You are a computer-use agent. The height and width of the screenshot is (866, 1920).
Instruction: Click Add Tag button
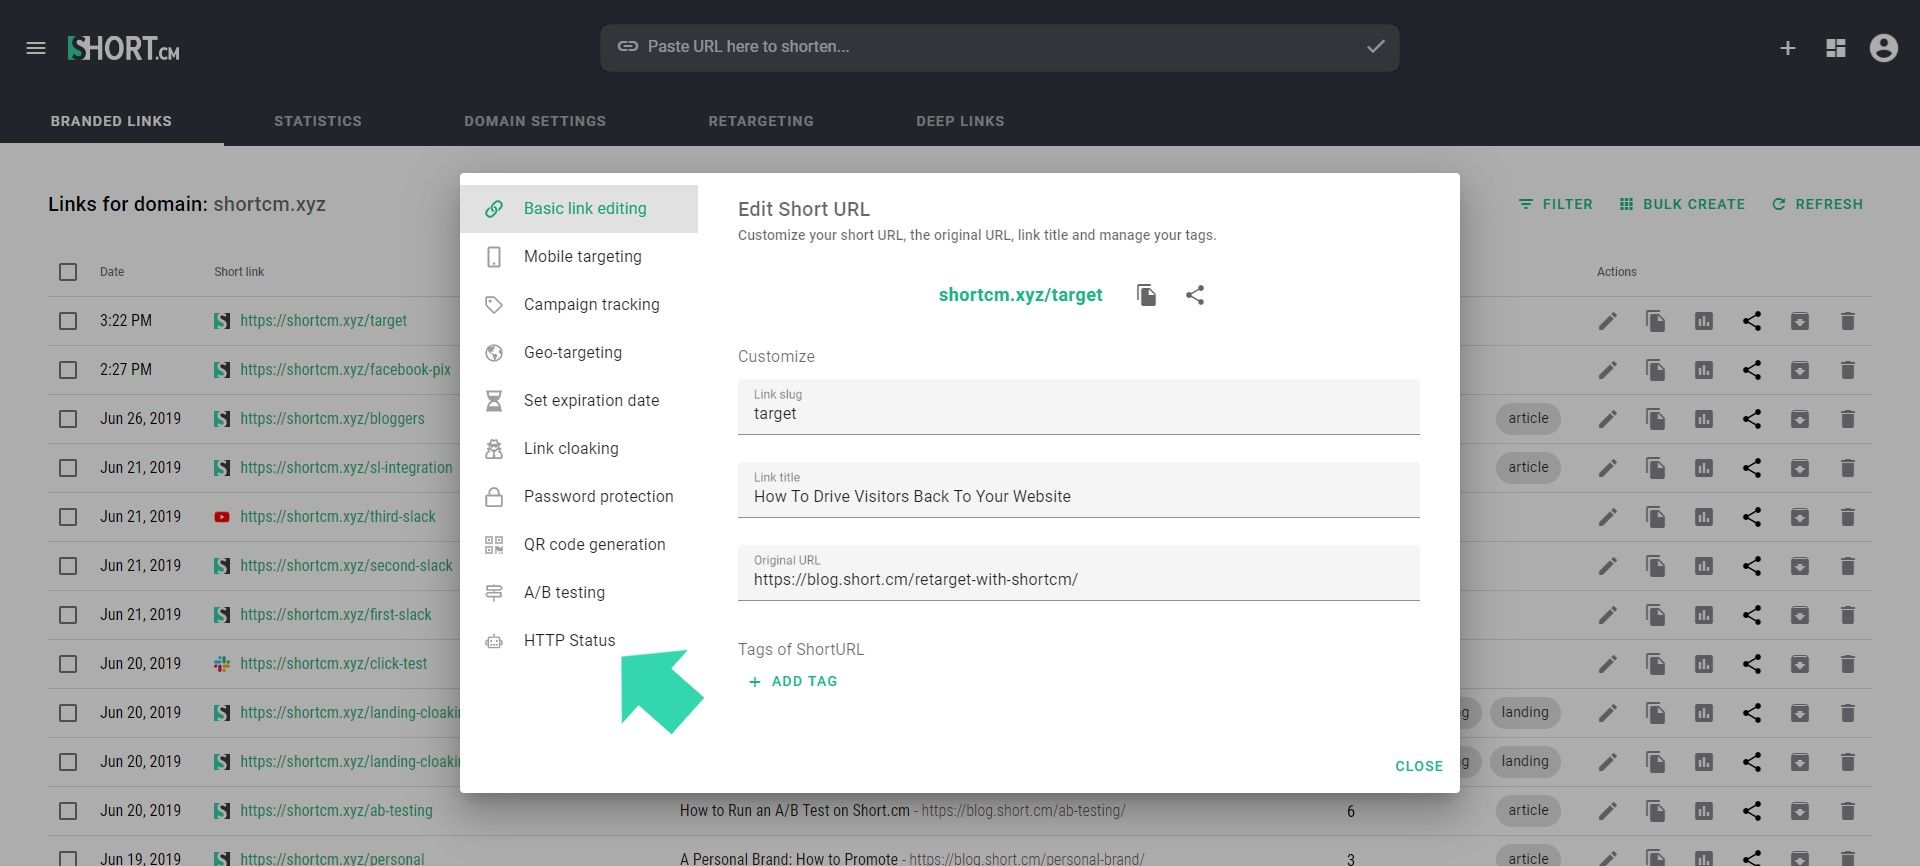pos(793,682)
